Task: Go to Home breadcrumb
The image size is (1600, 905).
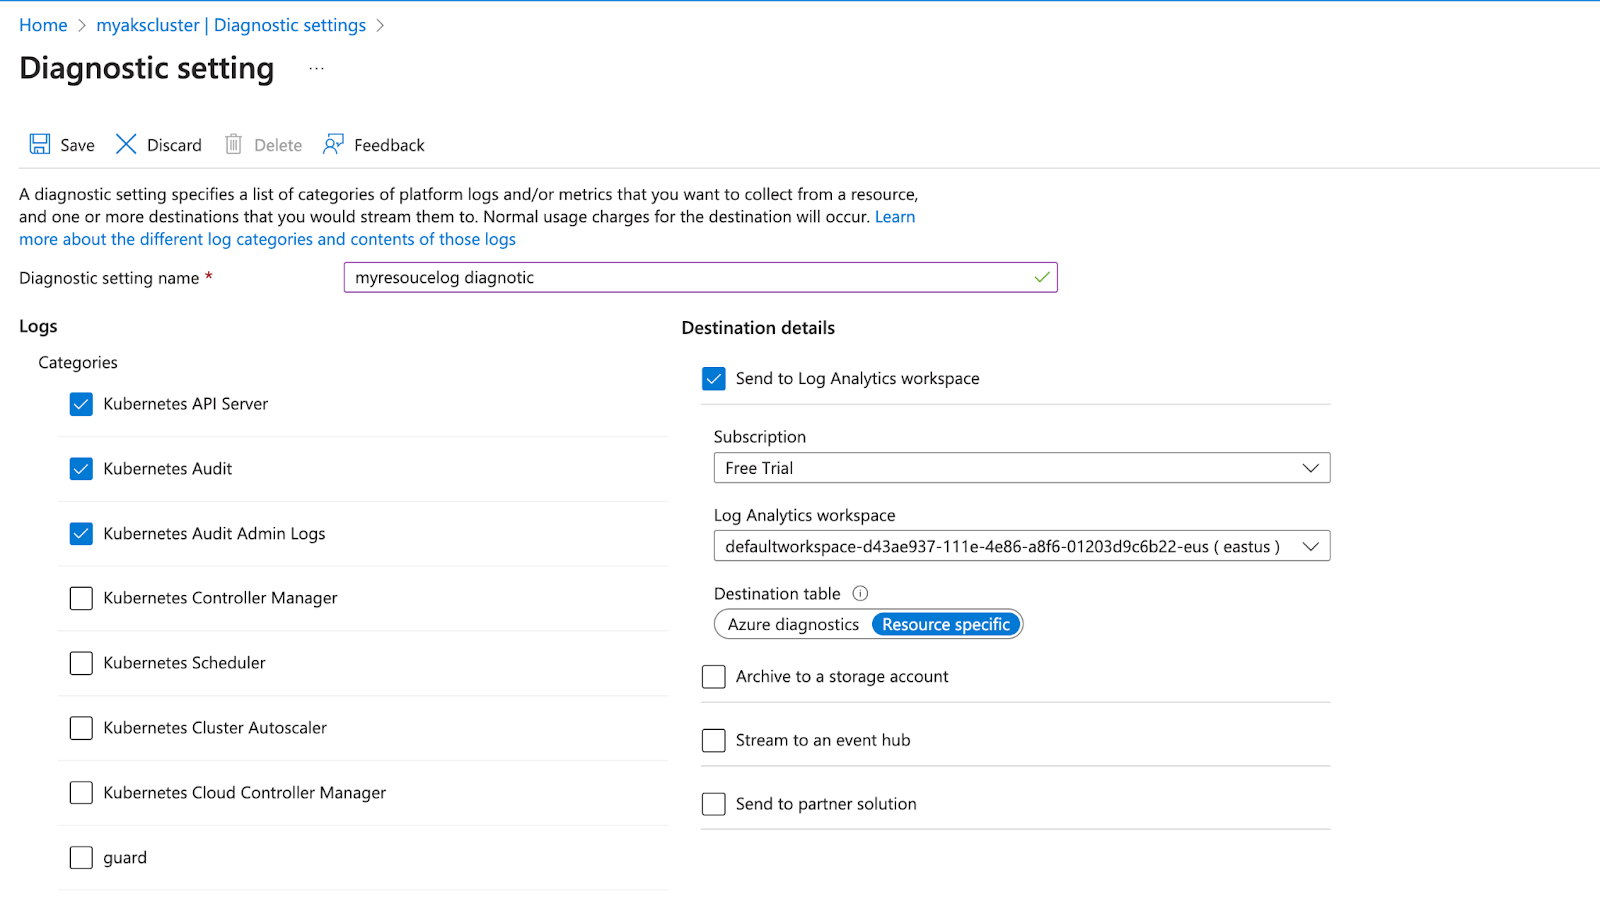Action: tap(43, 25)
